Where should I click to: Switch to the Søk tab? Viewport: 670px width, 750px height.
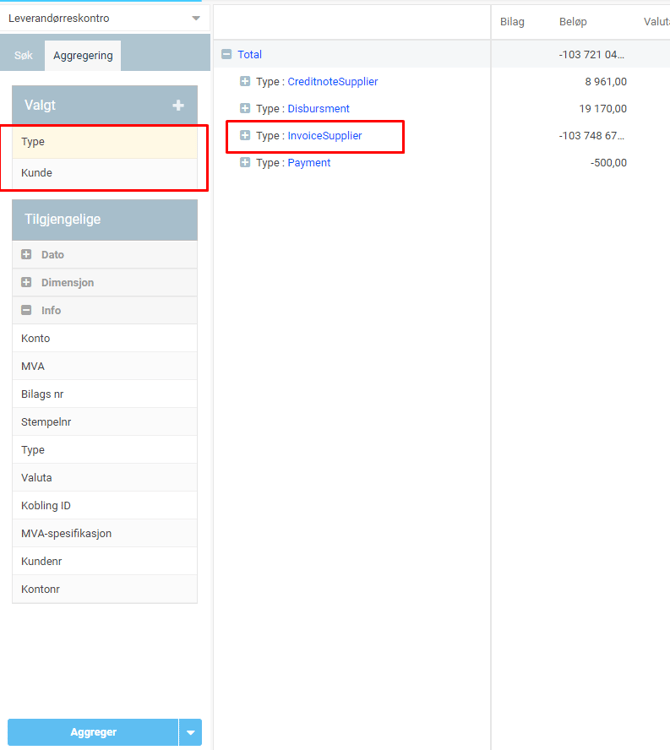23,57
